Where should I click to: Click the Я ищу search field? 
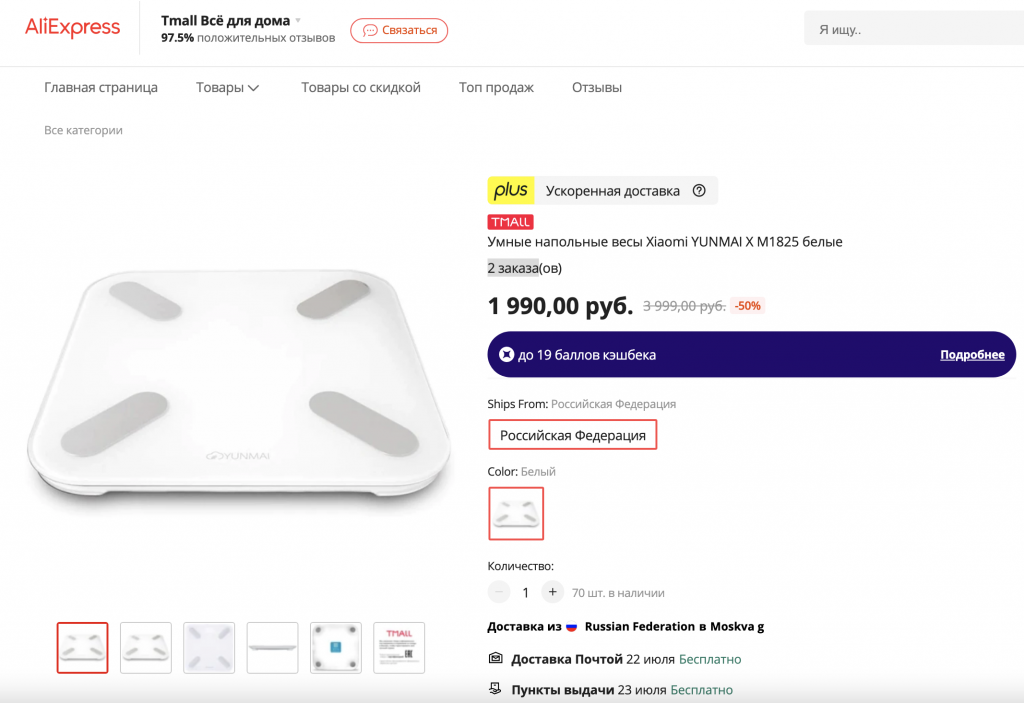(x=910, y=30)
